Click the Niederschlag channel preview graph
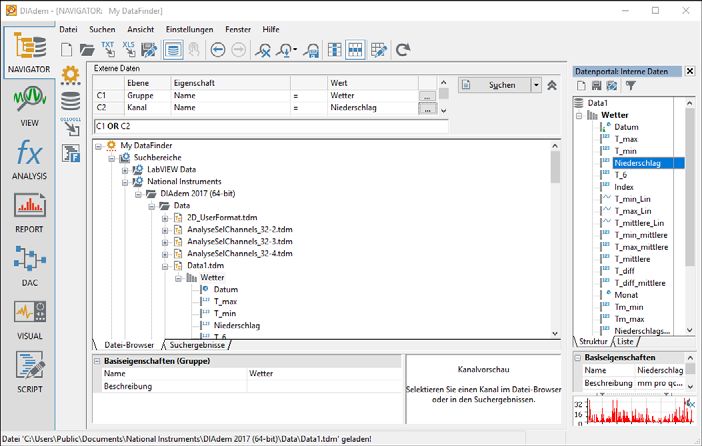 [634, 411]
